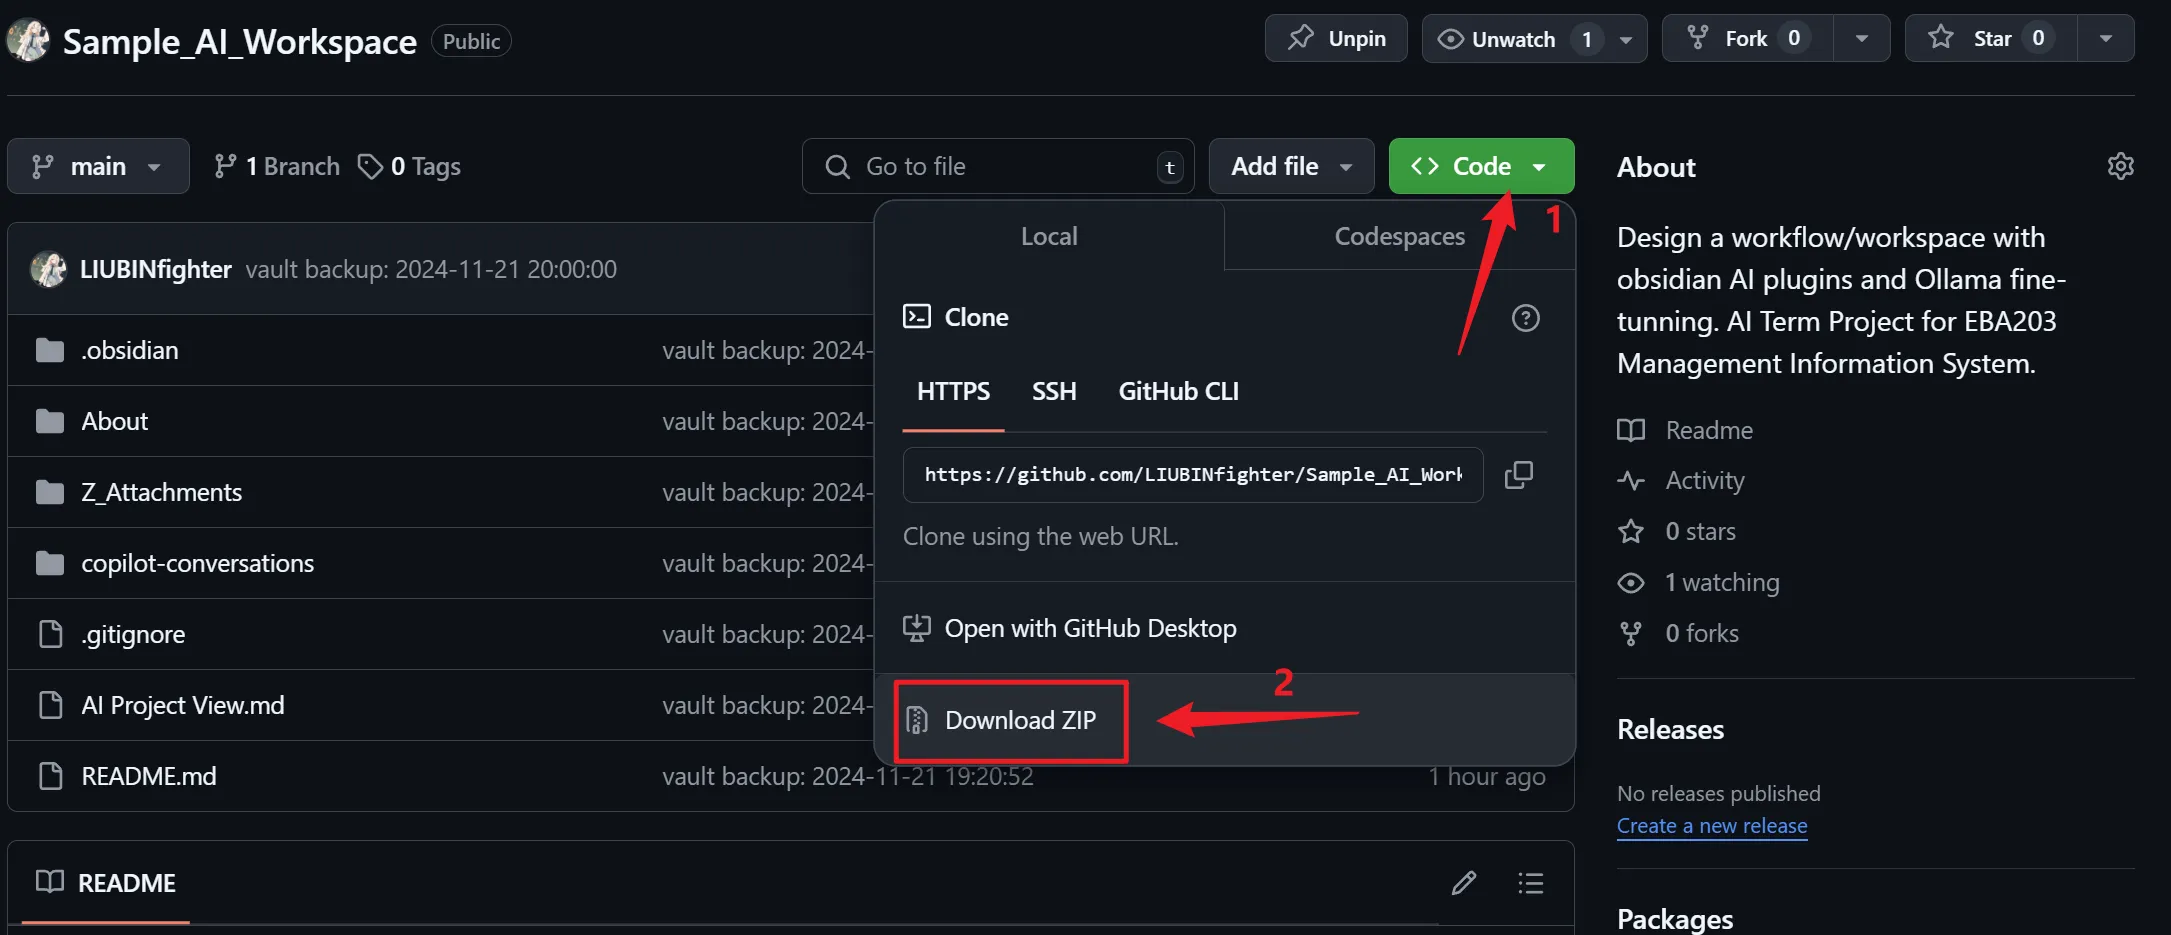This screenshot has width=2171, height=935.
Task: Click the folder icon for About
Action: 50,421
